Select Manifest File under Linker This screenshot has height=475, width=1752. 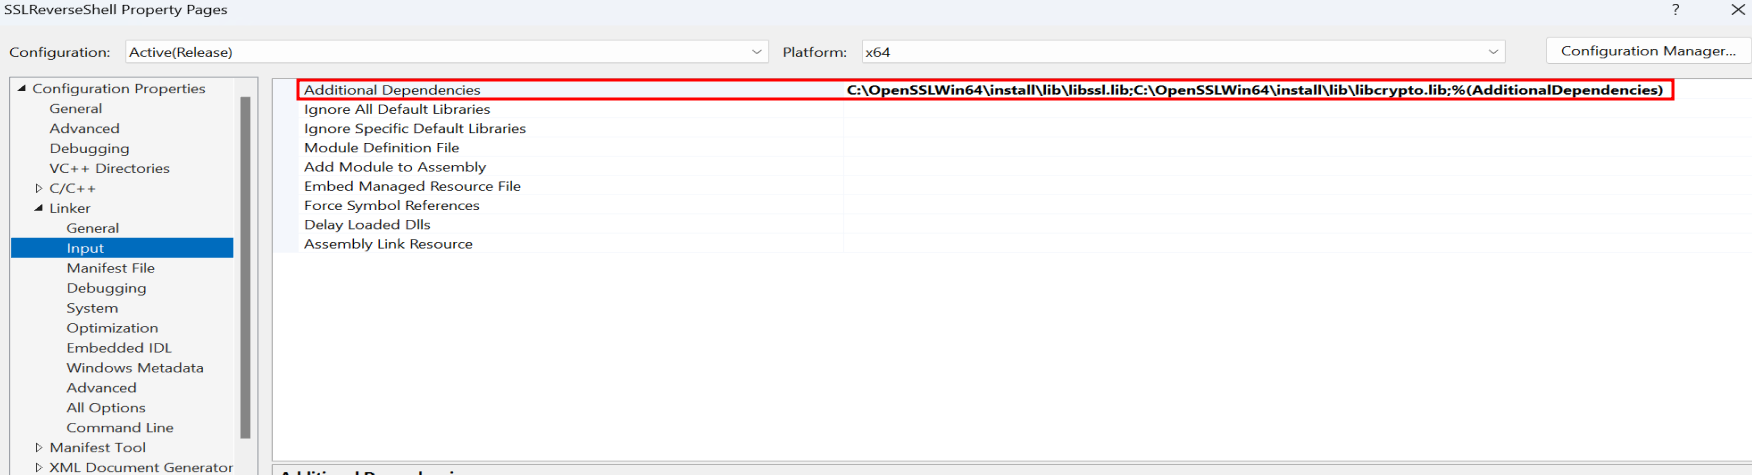click(111, 268)
